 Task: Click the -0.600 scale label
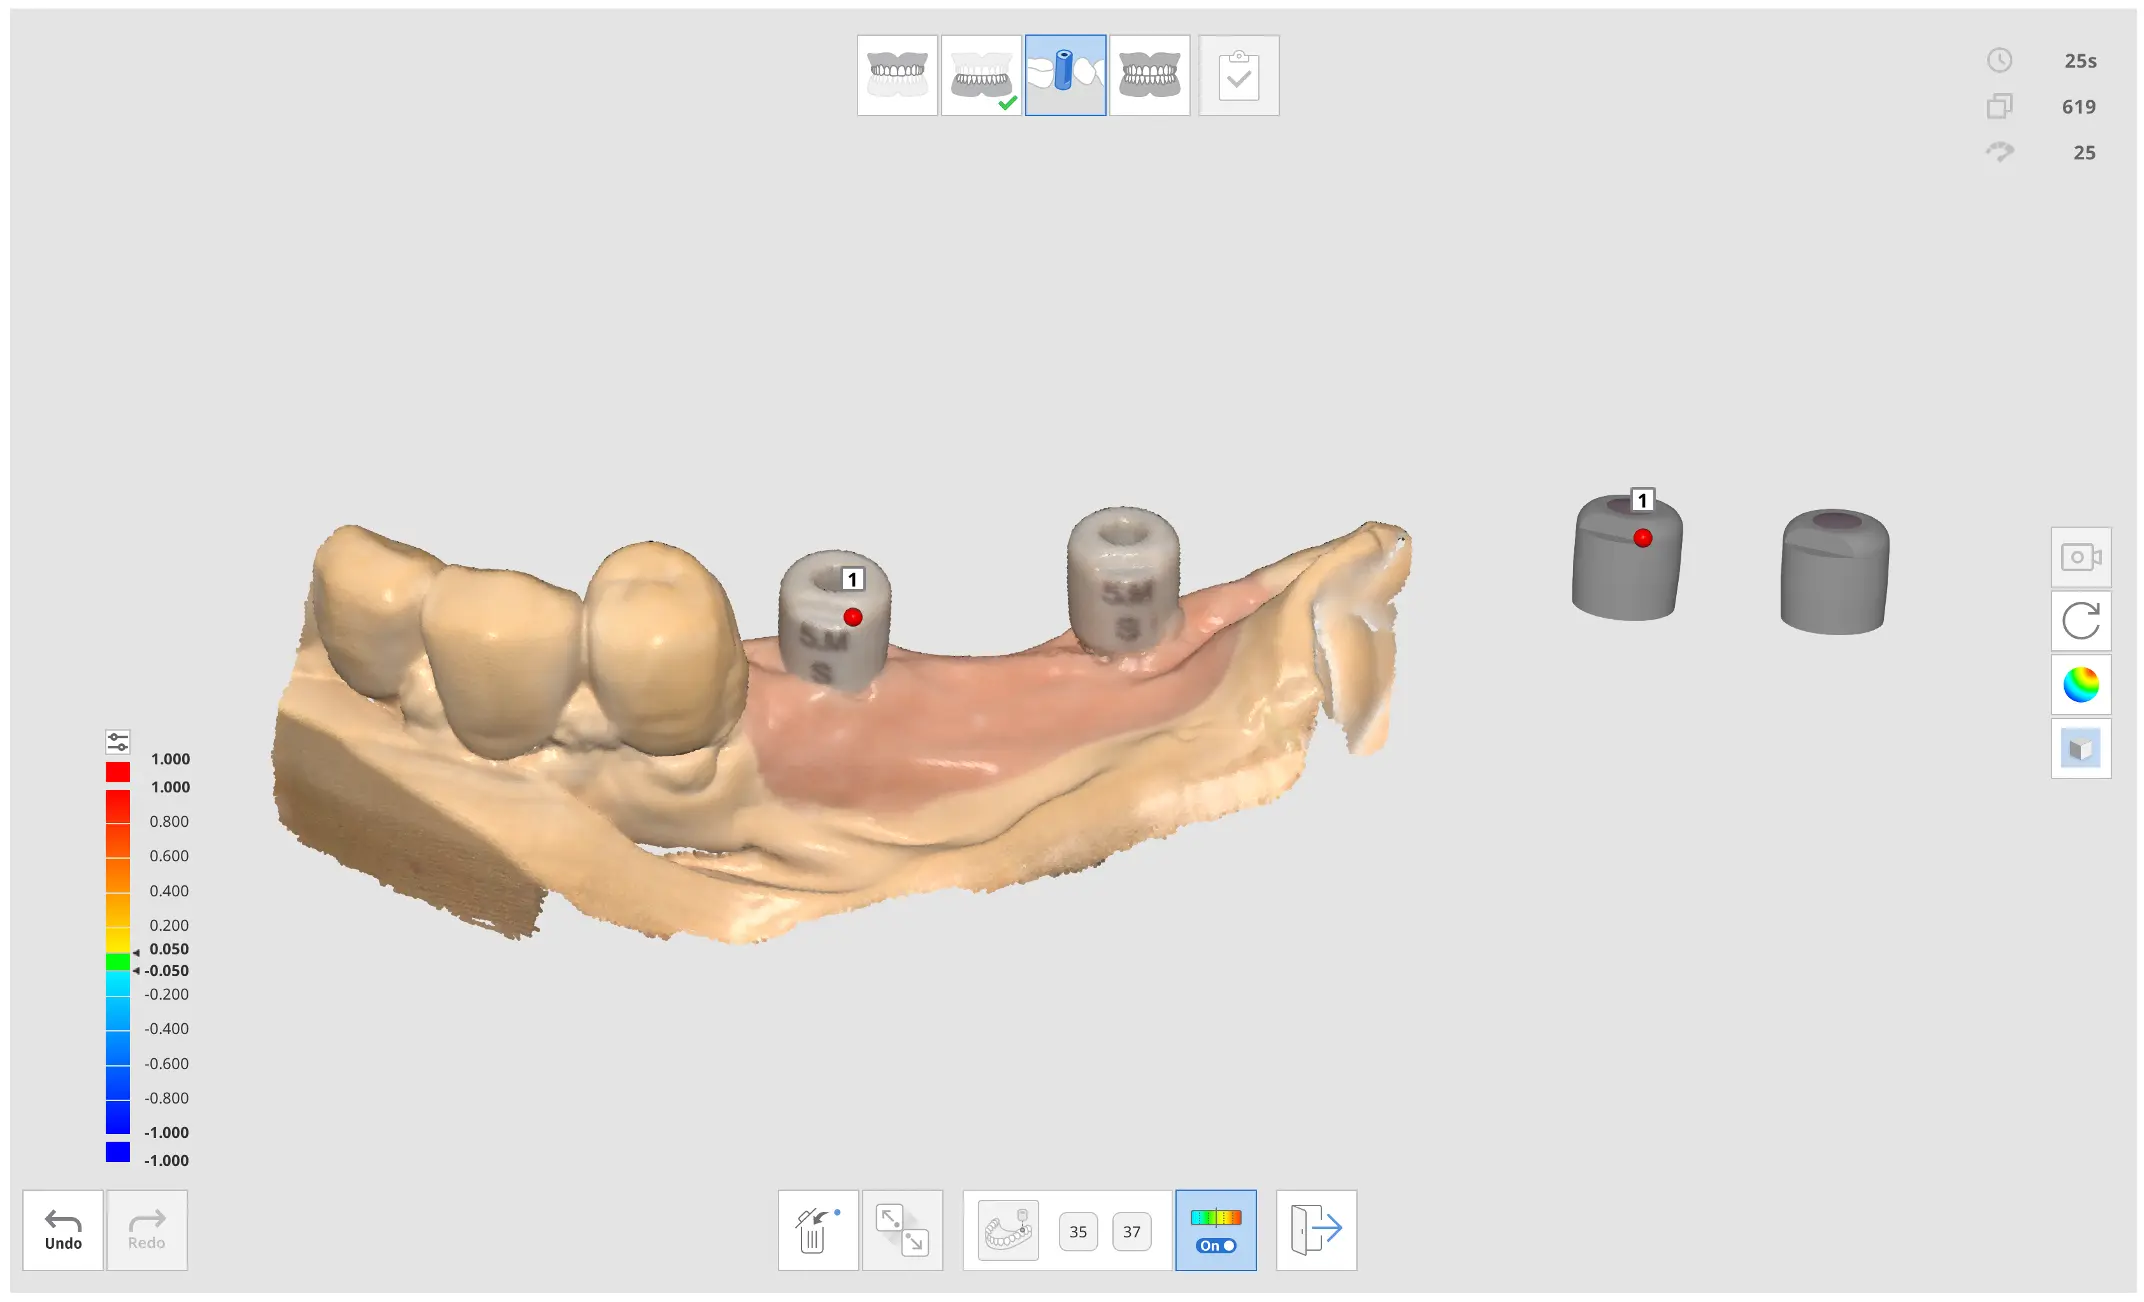pos(166,1063)
